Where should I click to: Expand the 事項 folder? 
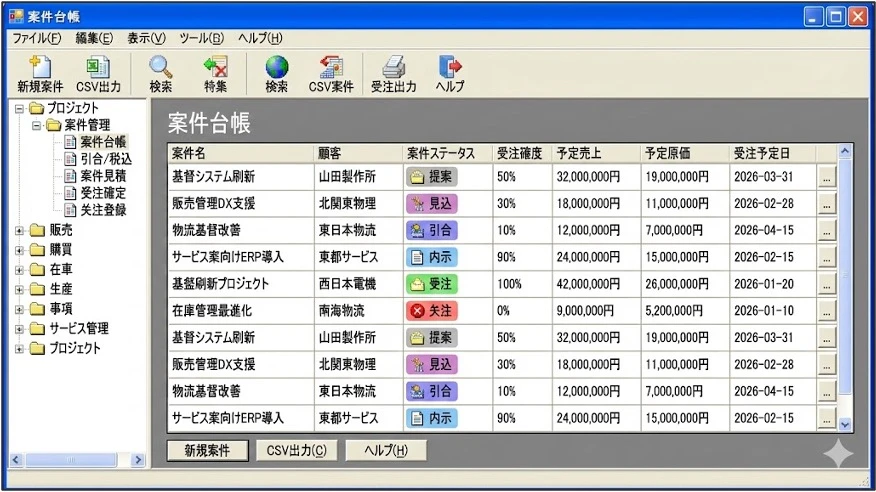click(x=20, y=309)
